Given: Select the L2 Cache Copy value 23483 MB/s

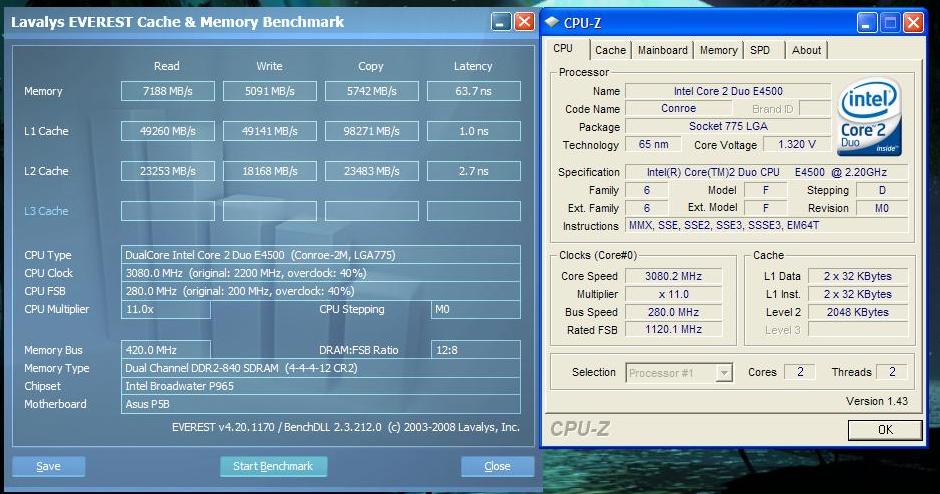Looking at the screenshot, I should coord(372,171).
